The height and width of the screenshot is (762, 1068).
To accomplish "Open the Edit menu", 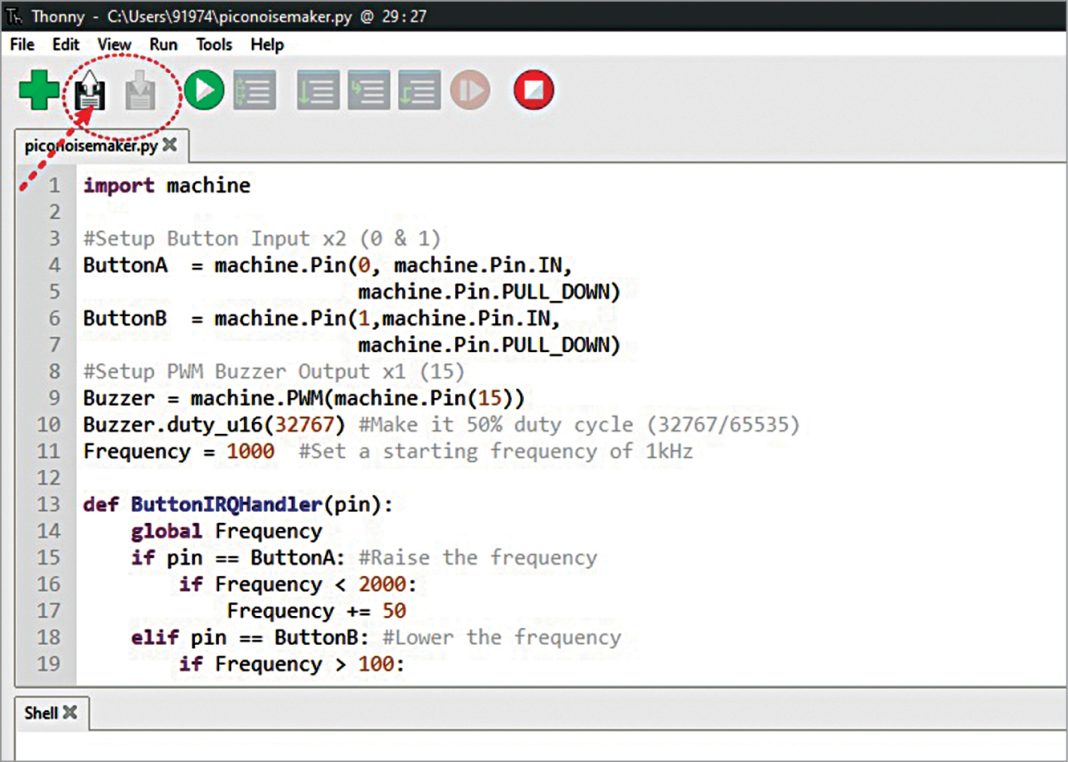I will click(x=65, y=44).
